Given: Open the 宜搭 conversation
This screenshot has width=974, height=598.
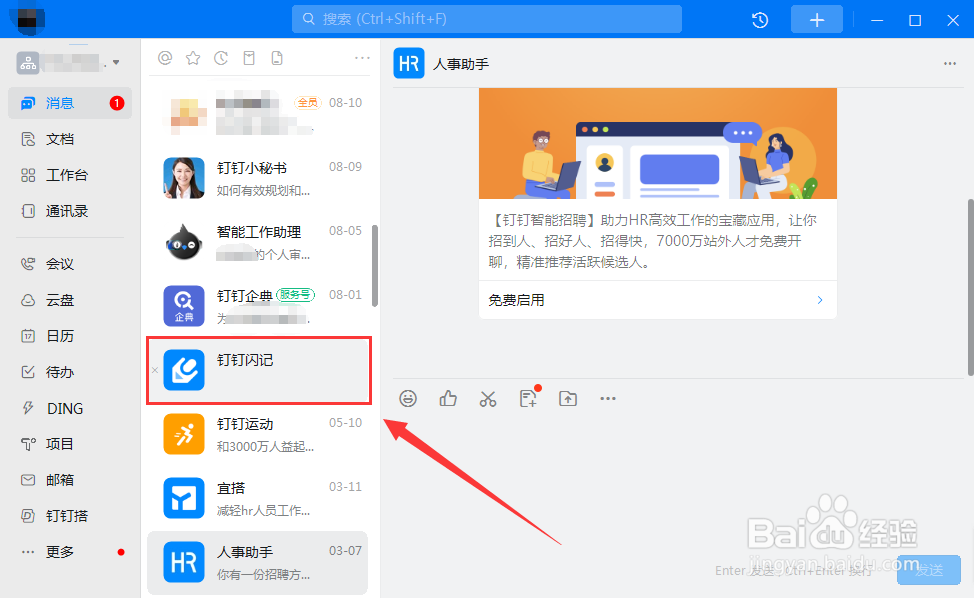Looking at the screenshot, I should click(x=258, y=498).
